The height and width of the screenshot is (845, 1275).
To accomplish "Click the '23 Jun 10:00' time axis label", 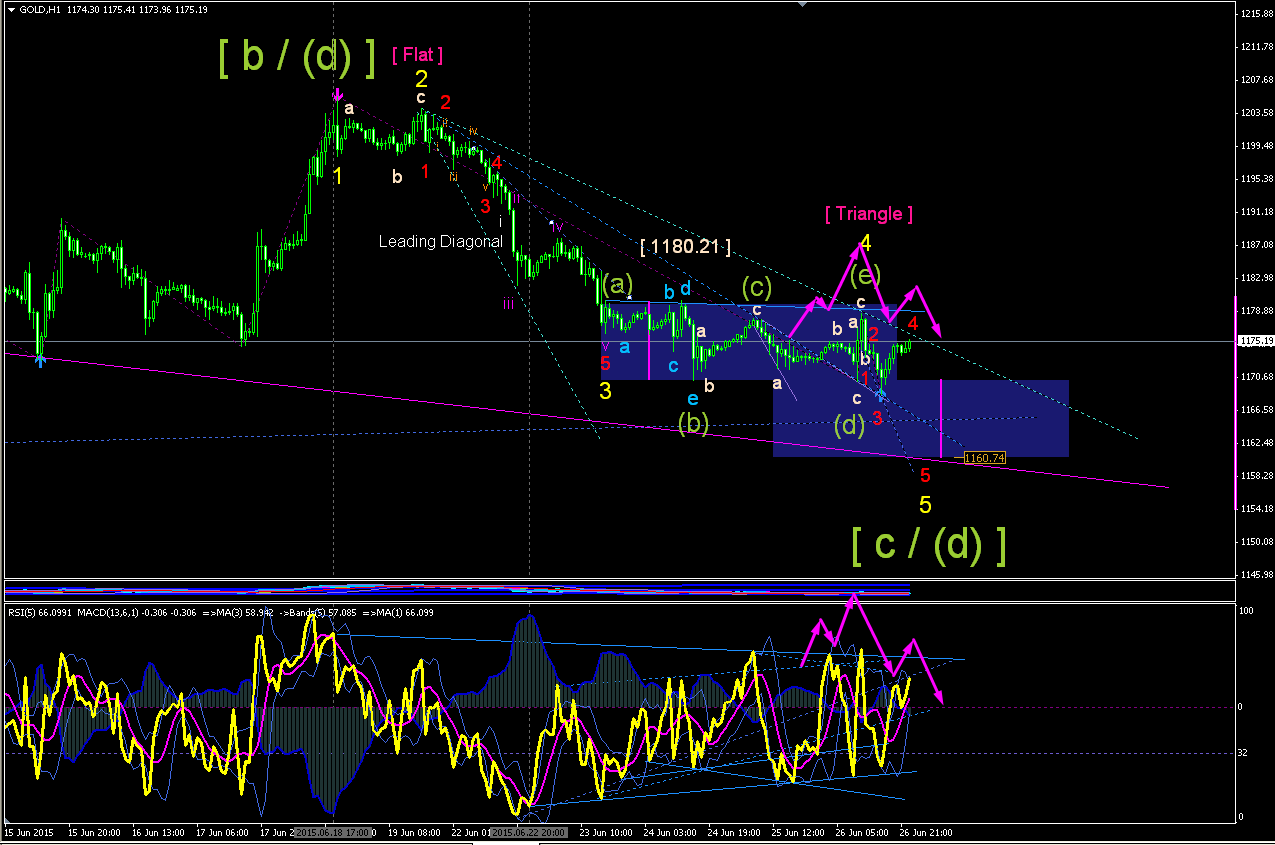I will click(x=604, y=832).
